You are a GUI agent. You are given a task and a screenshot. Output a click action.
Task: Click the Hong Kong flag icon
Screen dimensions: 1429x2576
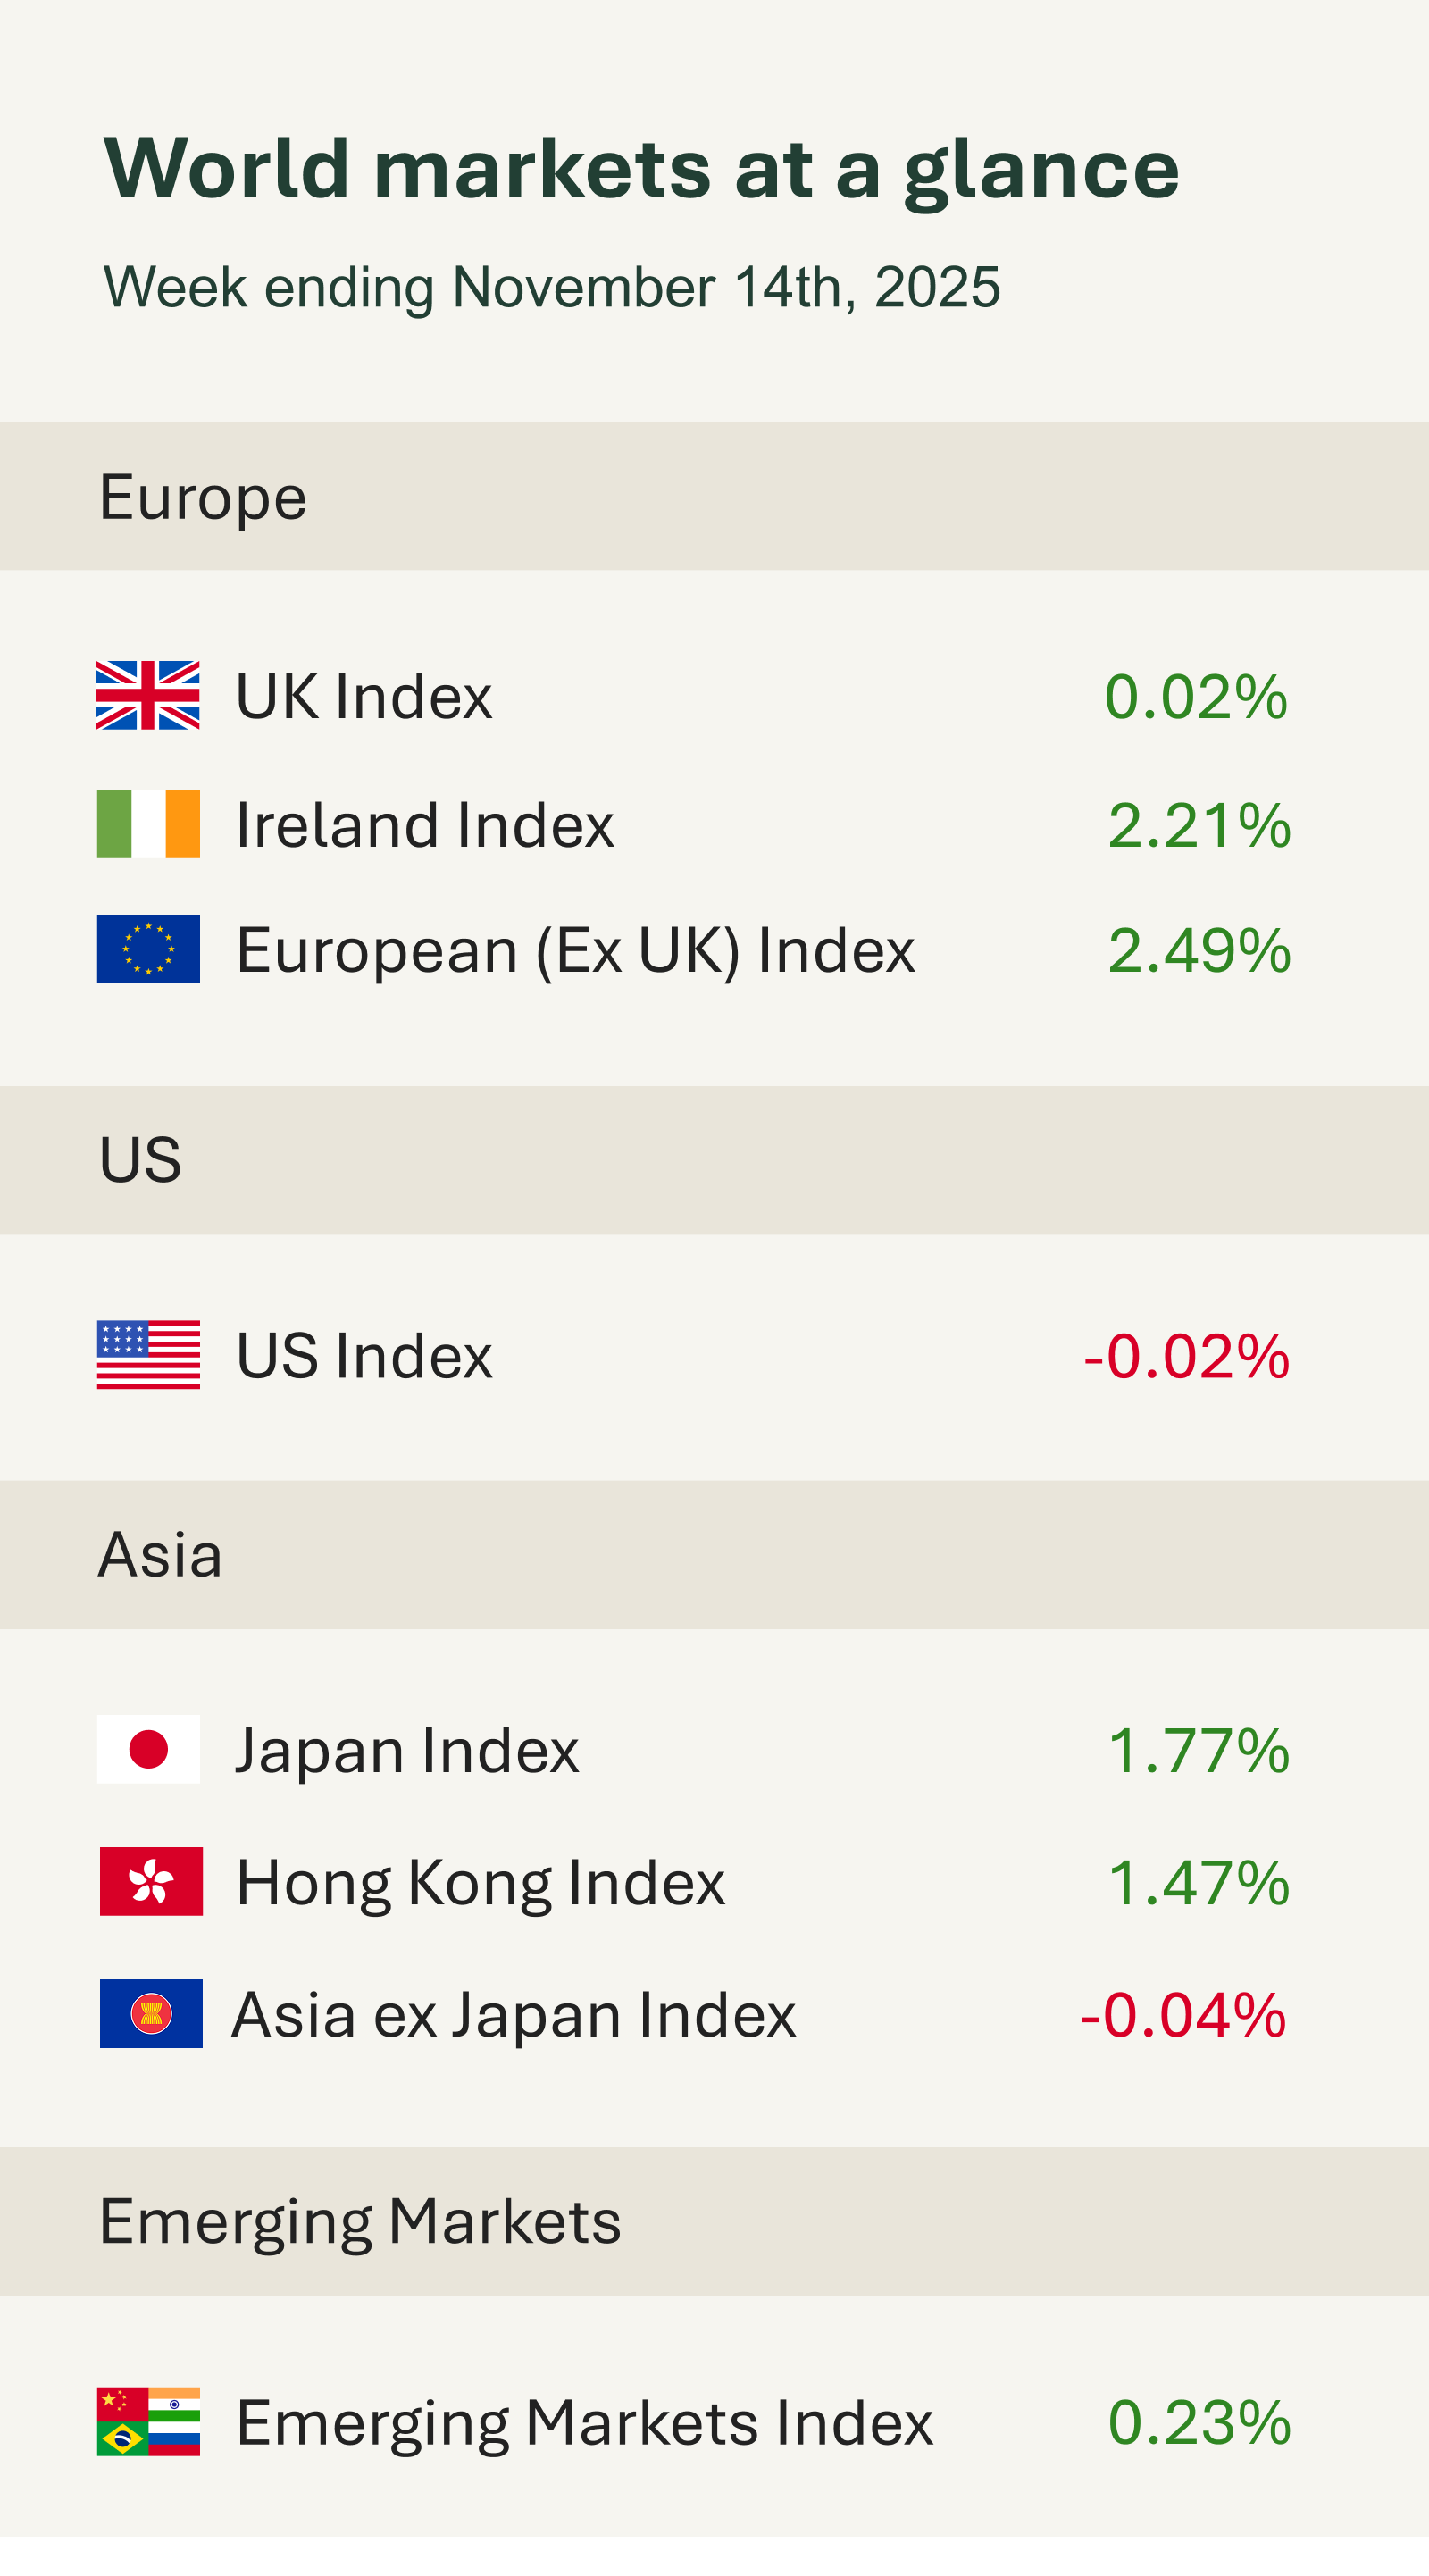coord(151,1881)
